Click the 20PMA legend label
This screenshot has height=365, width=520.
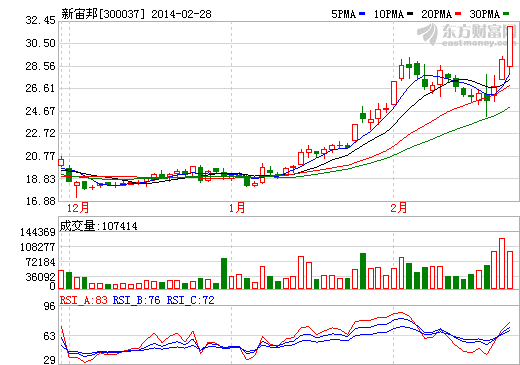pos(437,14)
